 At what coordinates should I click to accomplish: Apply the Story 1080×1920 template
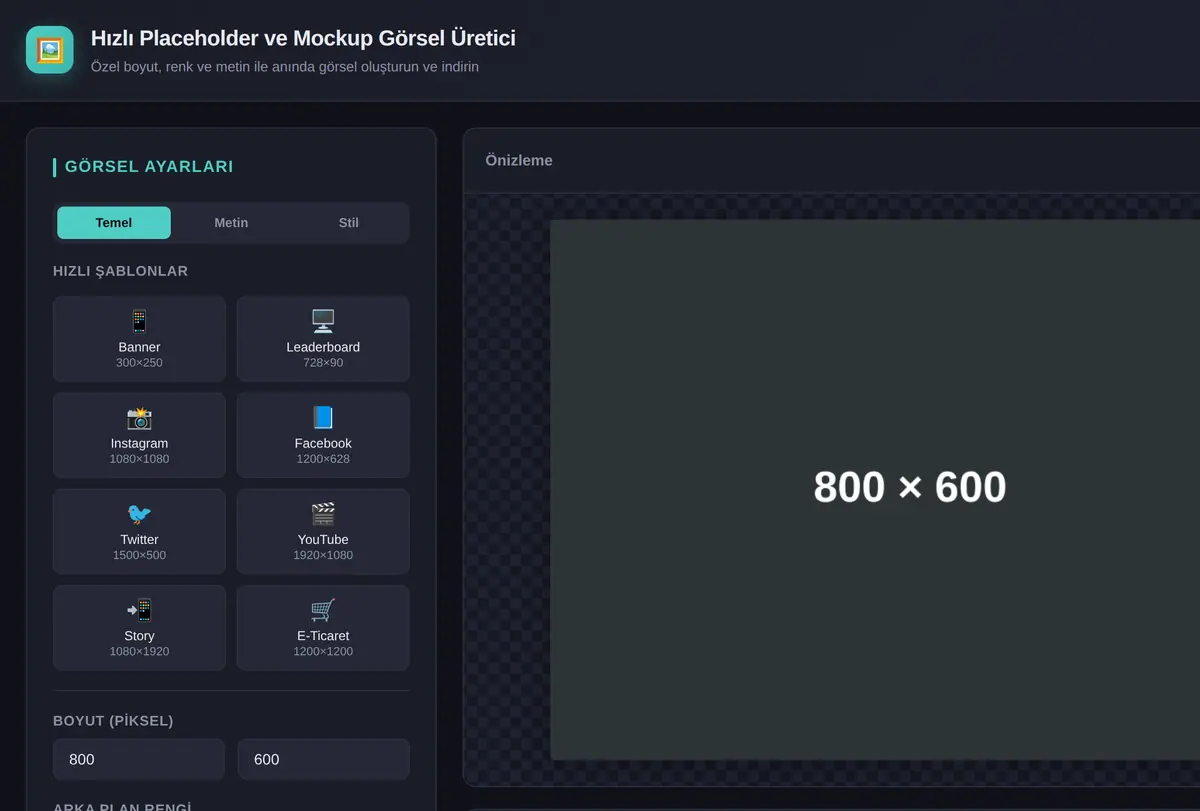pos(139,628)
